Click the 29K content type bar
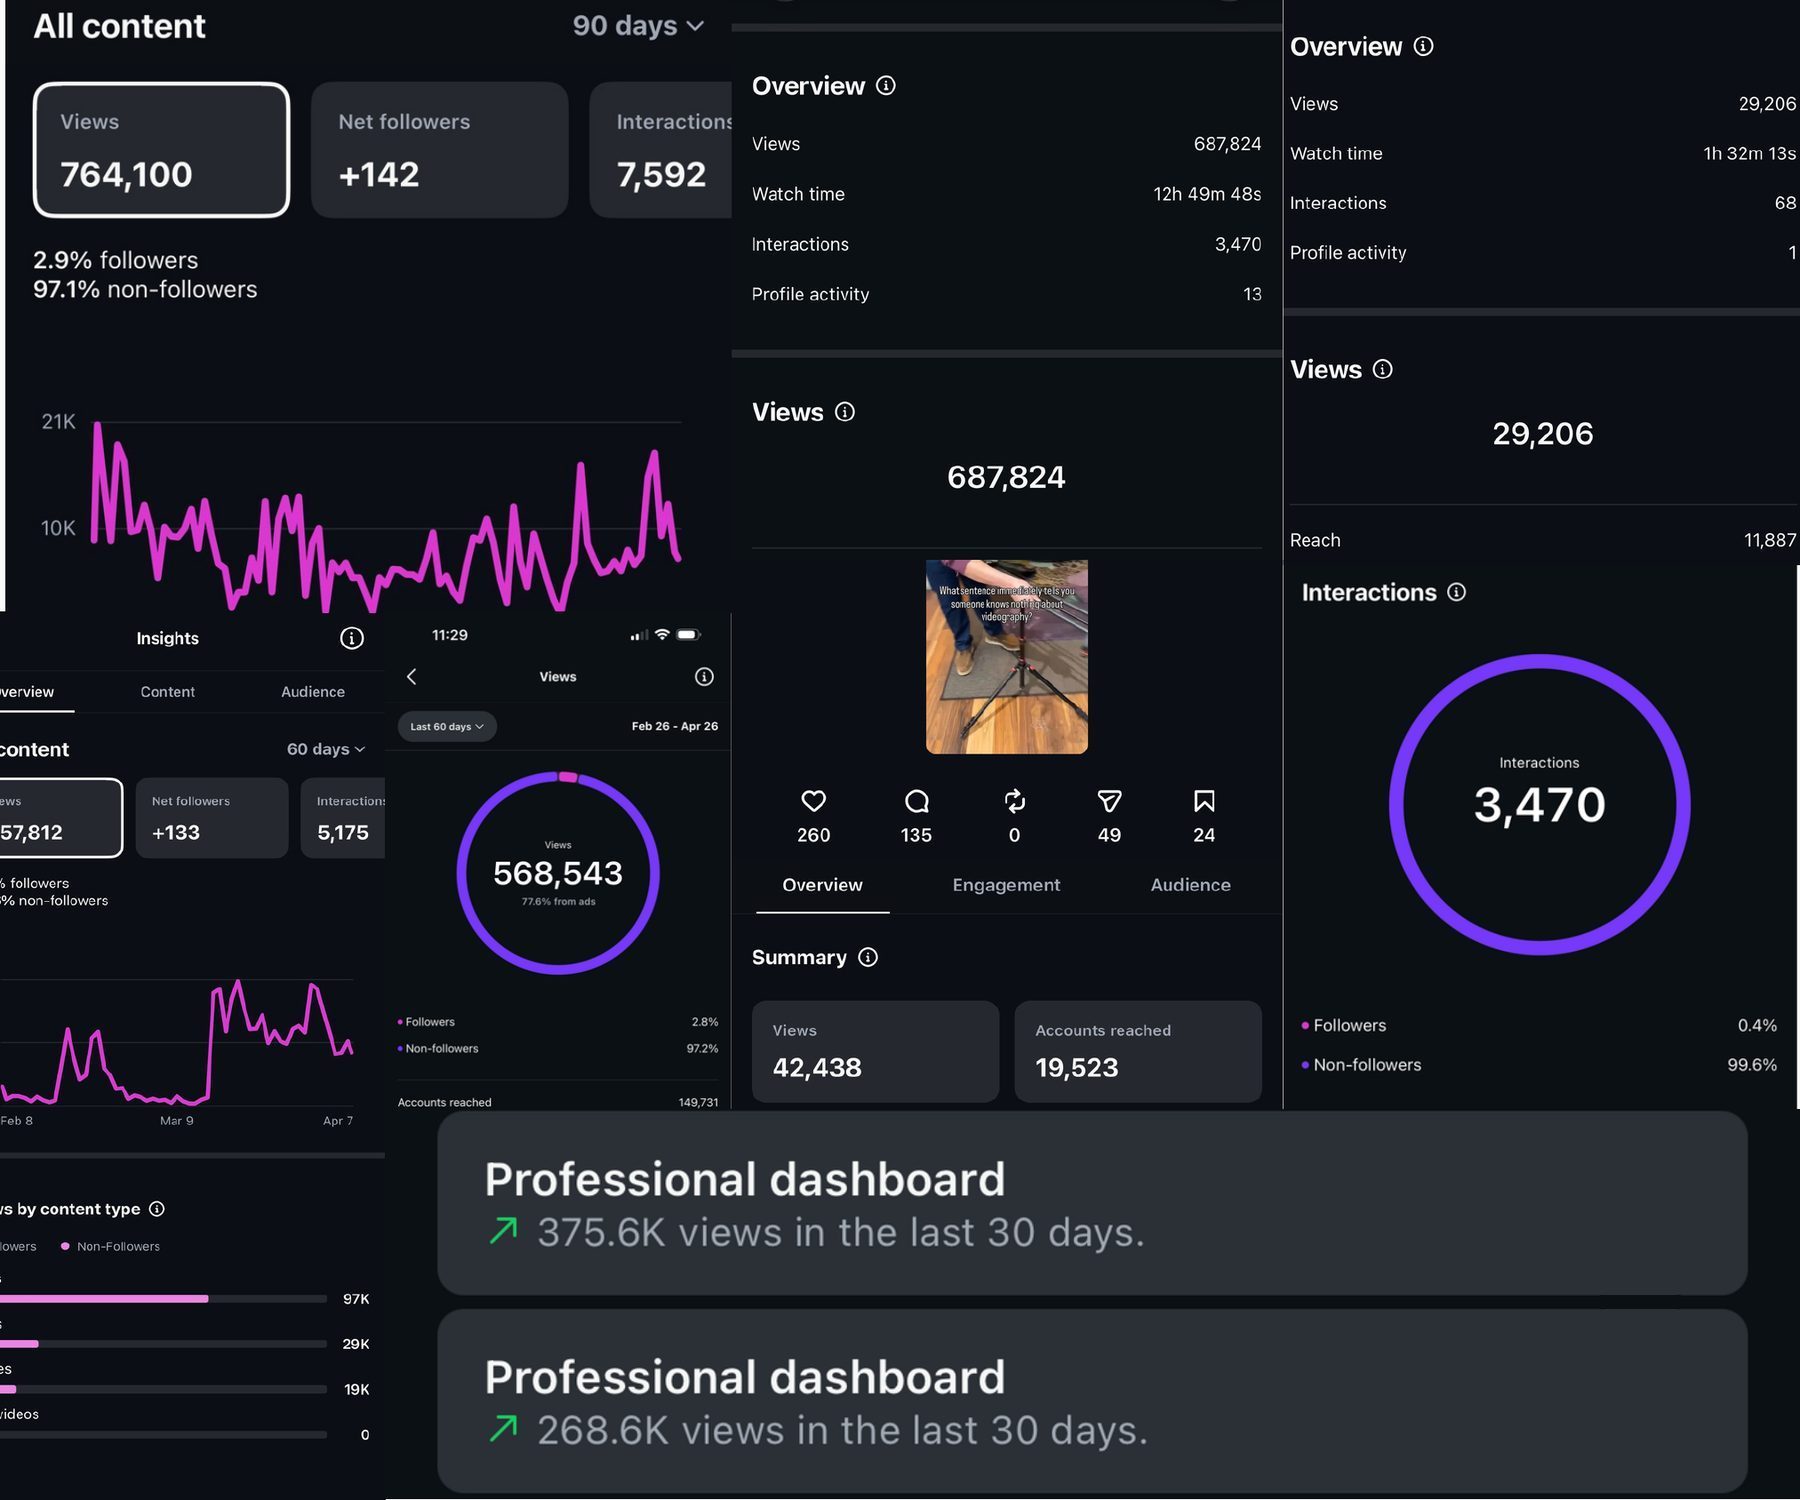Image resolution: width=1800 pixels, height=1500 pixels. coord(164,1344)
